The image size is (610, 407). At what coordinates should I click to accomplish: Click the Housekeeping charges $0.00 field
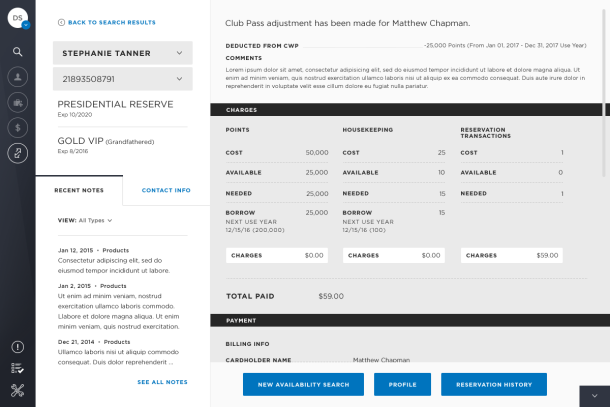tap(394, 255)
